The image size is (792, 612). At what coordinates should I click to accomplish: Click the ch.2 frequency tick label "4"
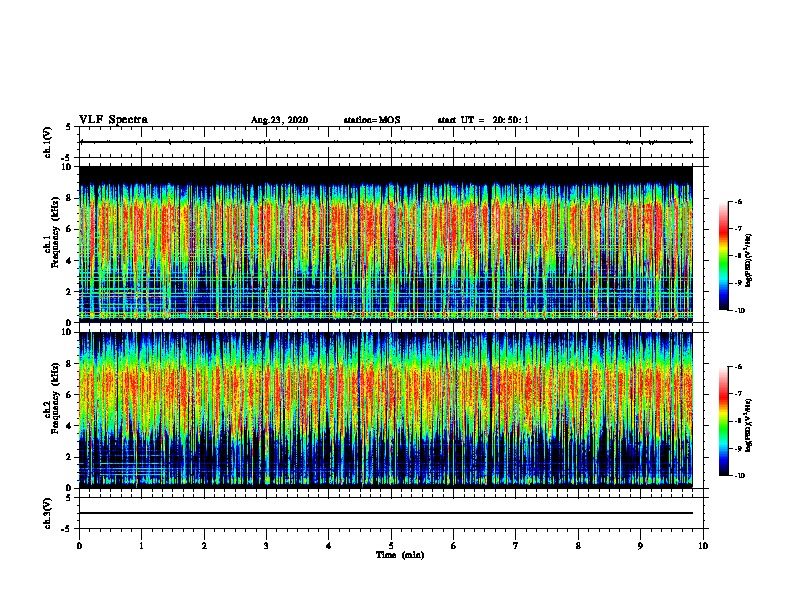click(x=70, y=426)
